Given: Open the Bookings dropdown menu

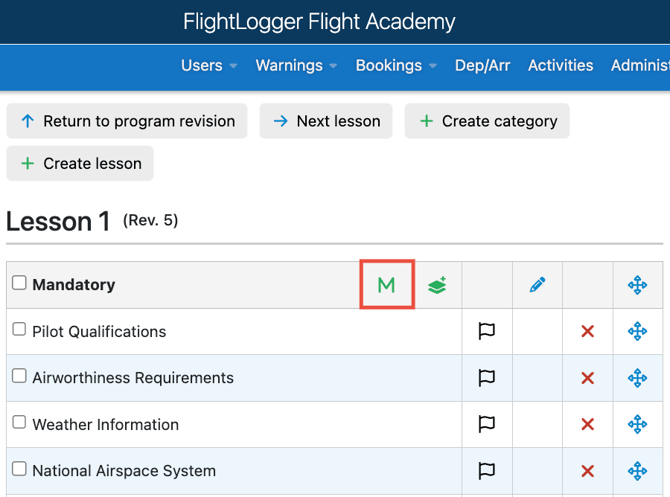Looking at the screenshot, I should [x=396, y=65].
